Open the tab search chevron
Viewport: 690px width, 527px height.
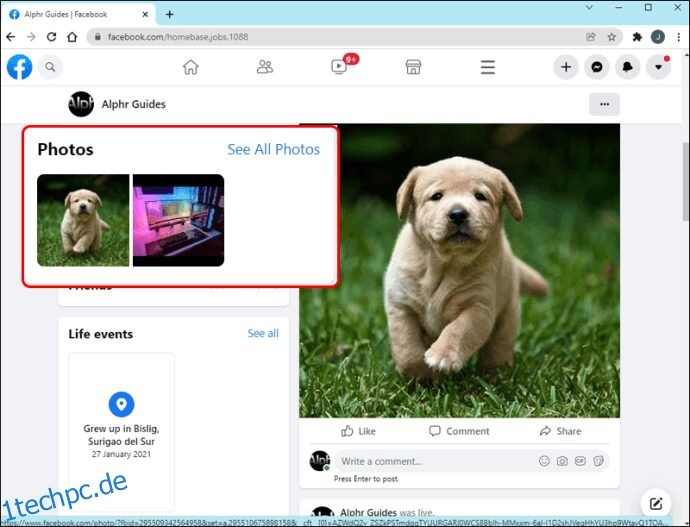pyautogui.click(x=589, y=7)
